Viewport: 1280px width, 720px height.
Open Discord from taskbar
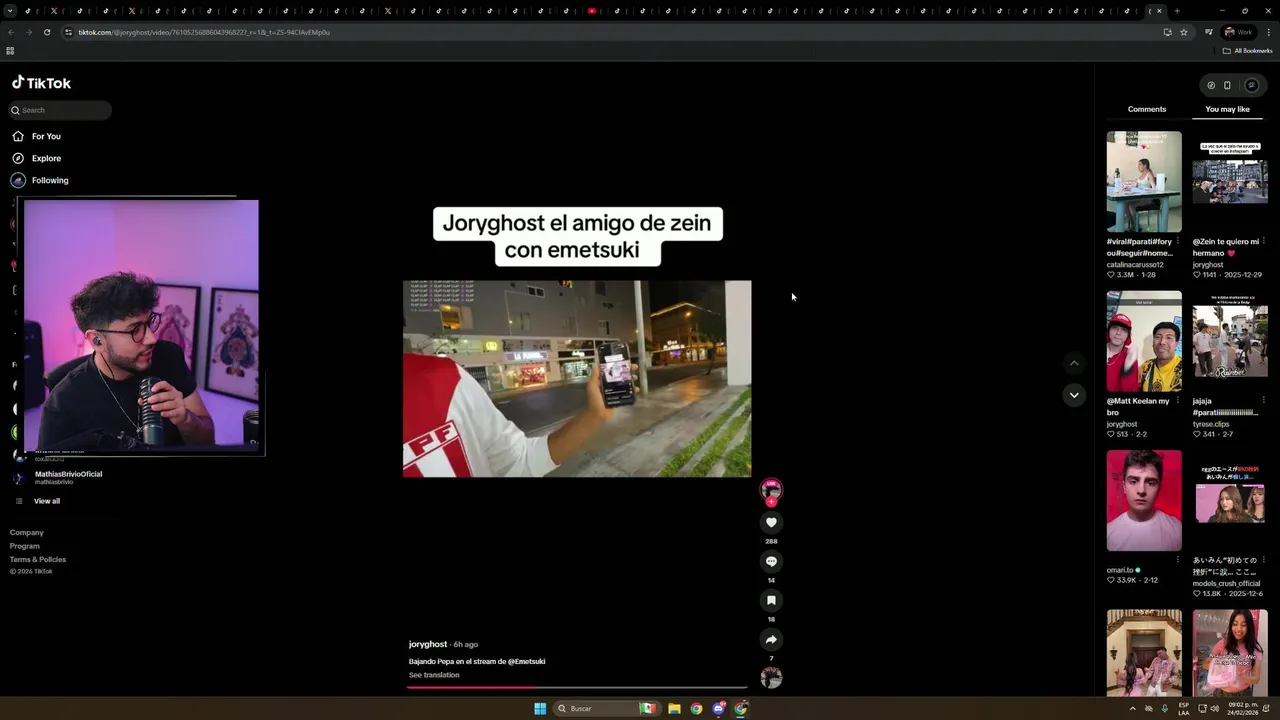(x=718, y=708)
